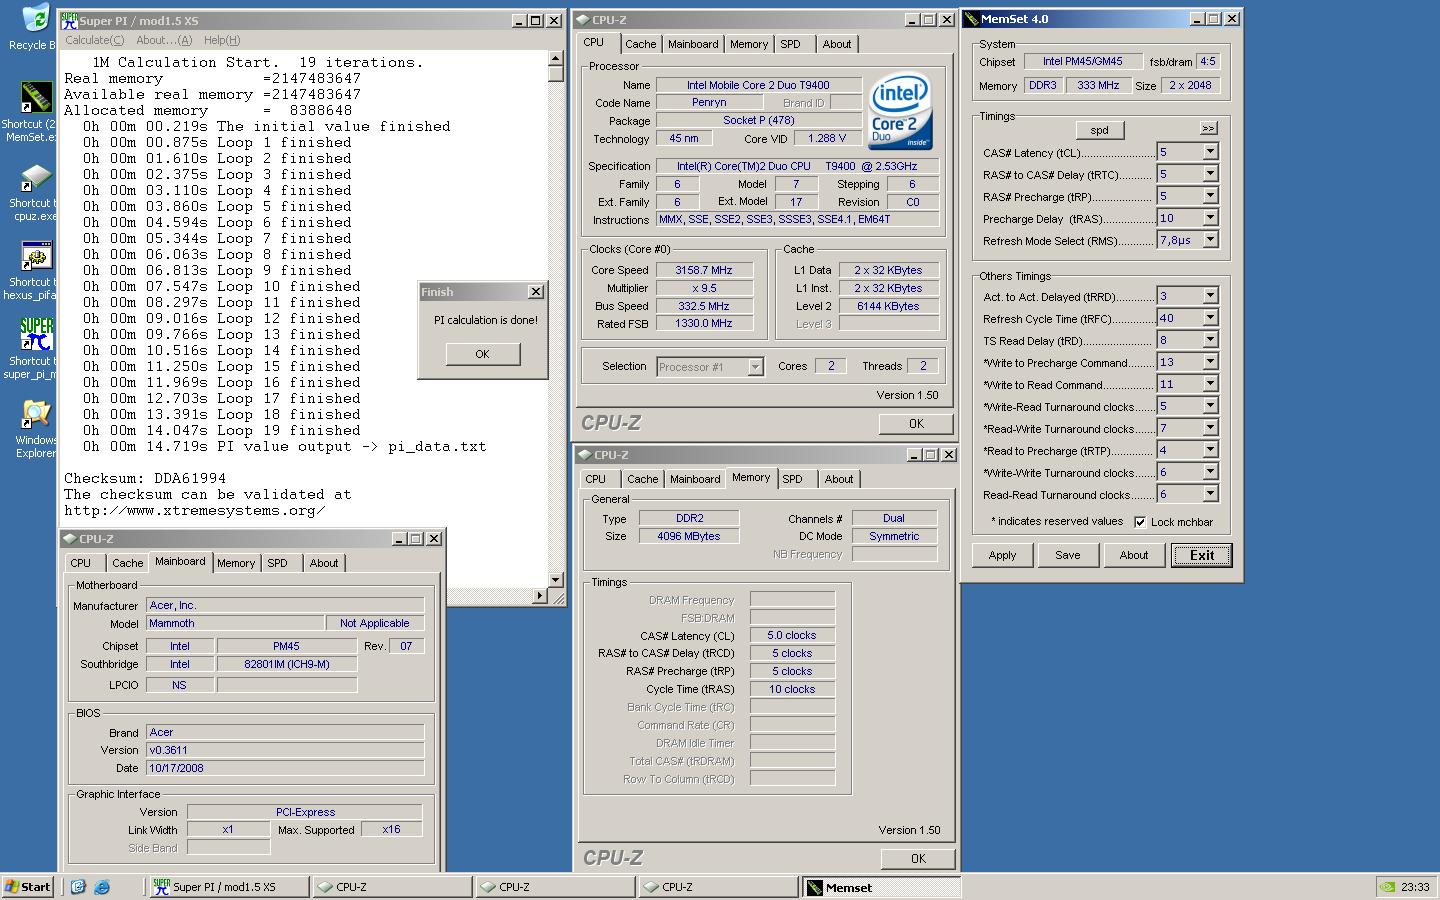This screenshot has width=1440, height=900.
Task: Expand the Precharge Delay (tRAS) dropdown
Action: click(1210, 218)
